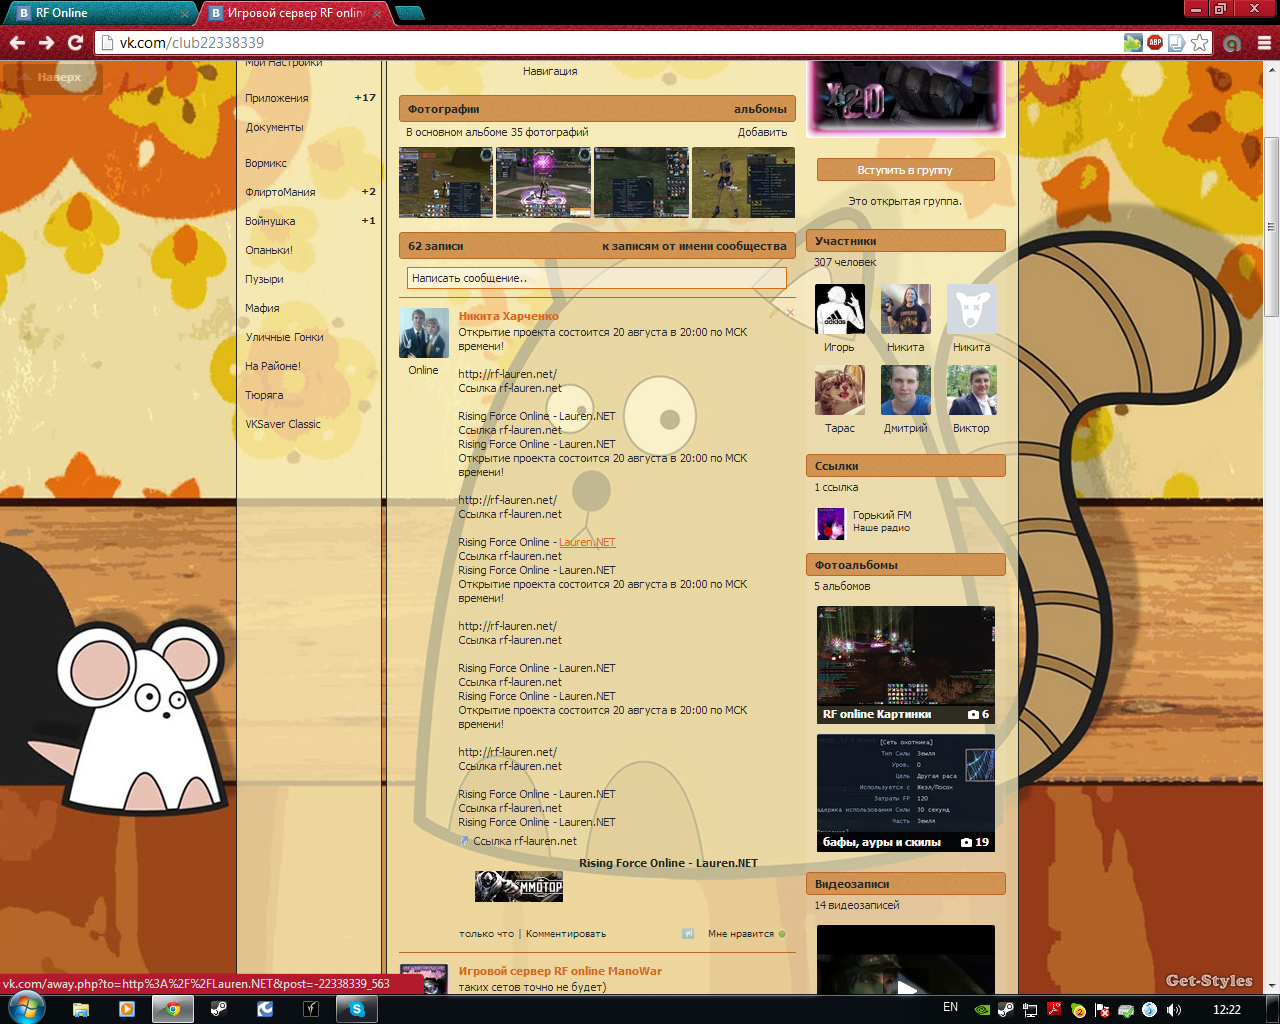The height and width of the screenshot is (1024, 1280).
Task: Open Документы in the left menu
Action: (274, 127)
